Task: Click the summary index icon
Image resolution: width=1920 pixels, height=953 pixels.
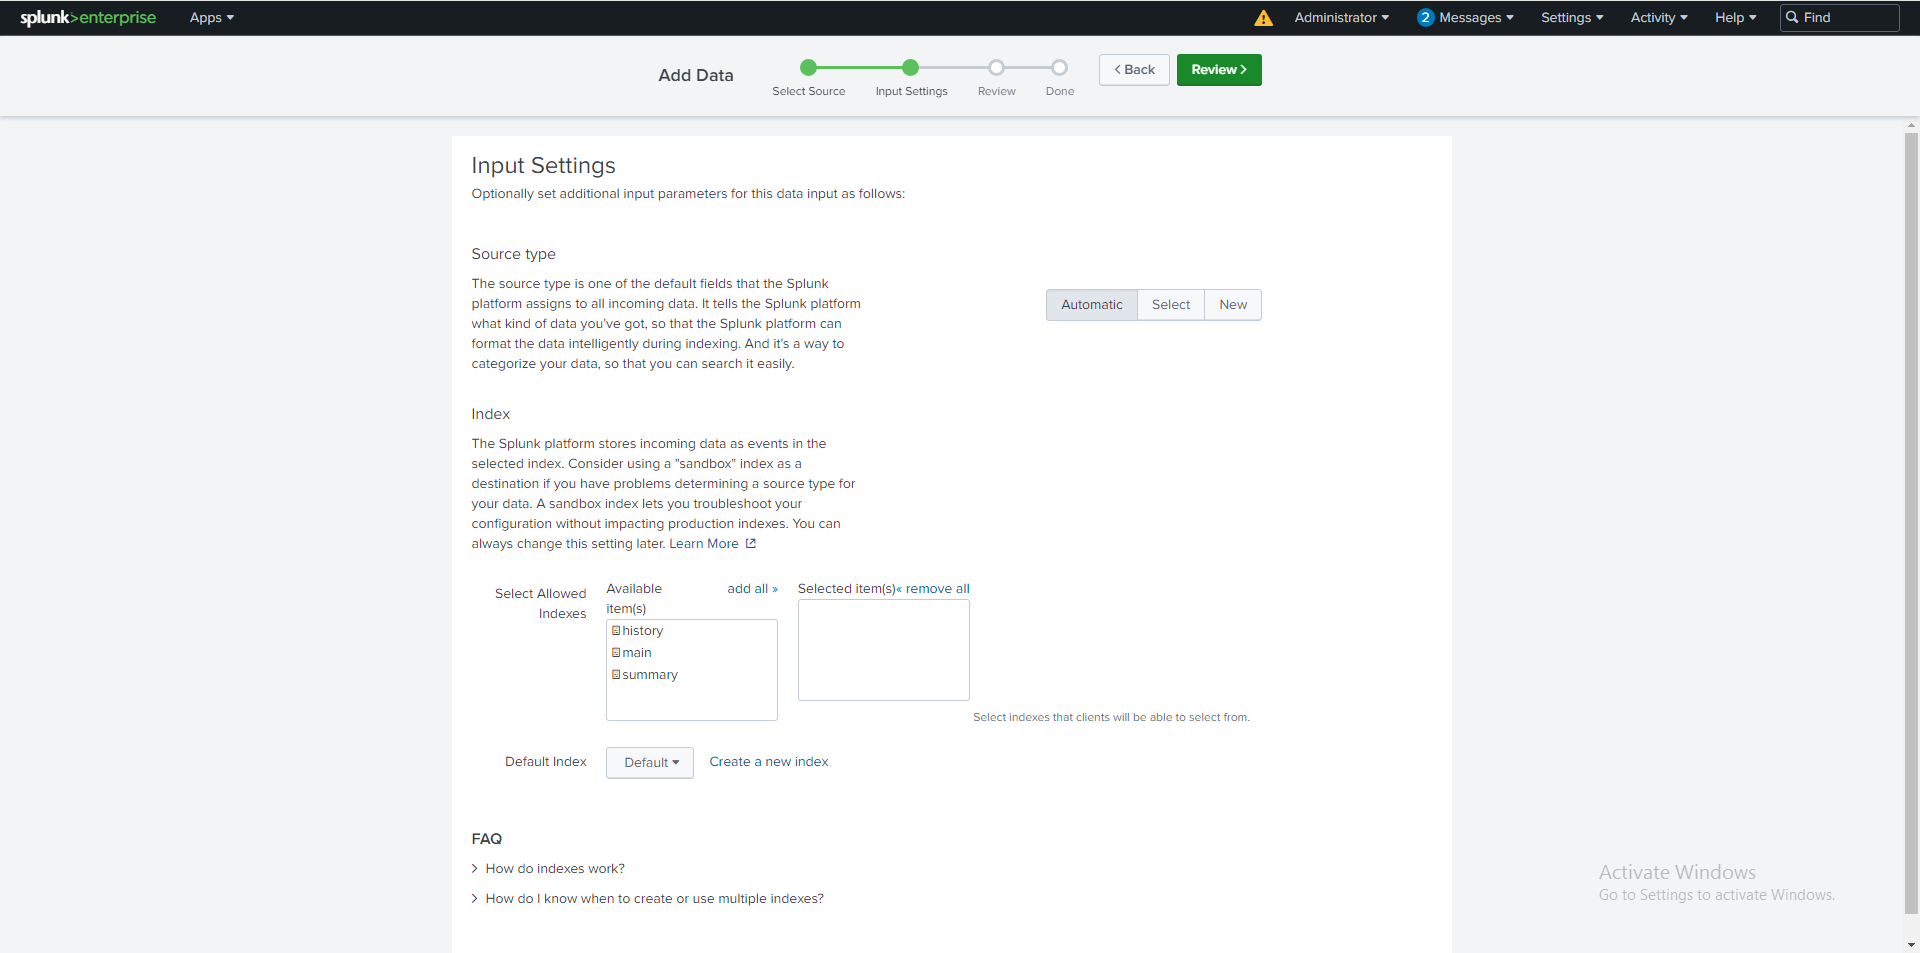Action: (616, 675)
